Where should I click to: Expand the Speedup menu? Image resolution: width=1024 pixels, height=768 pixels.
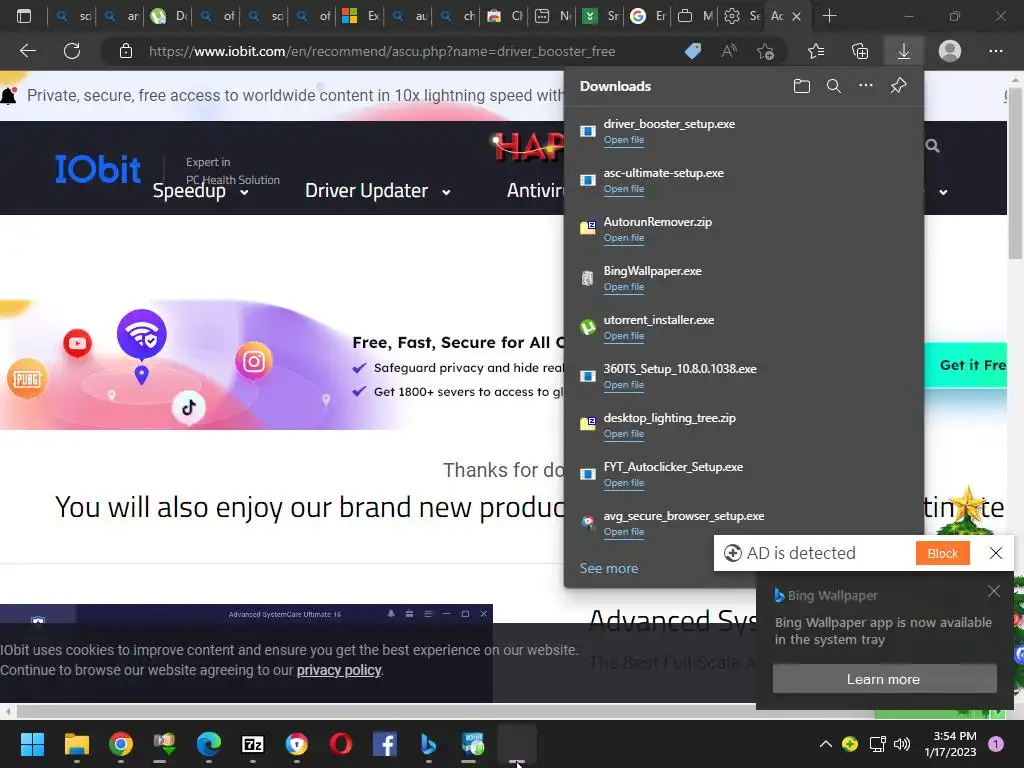(200, 191)
